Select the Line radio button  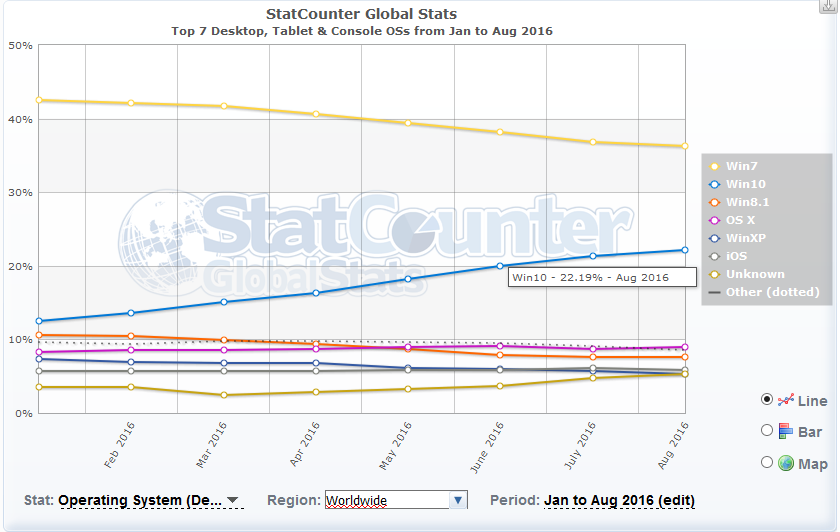pyautogui.click(x=767, y=398)
